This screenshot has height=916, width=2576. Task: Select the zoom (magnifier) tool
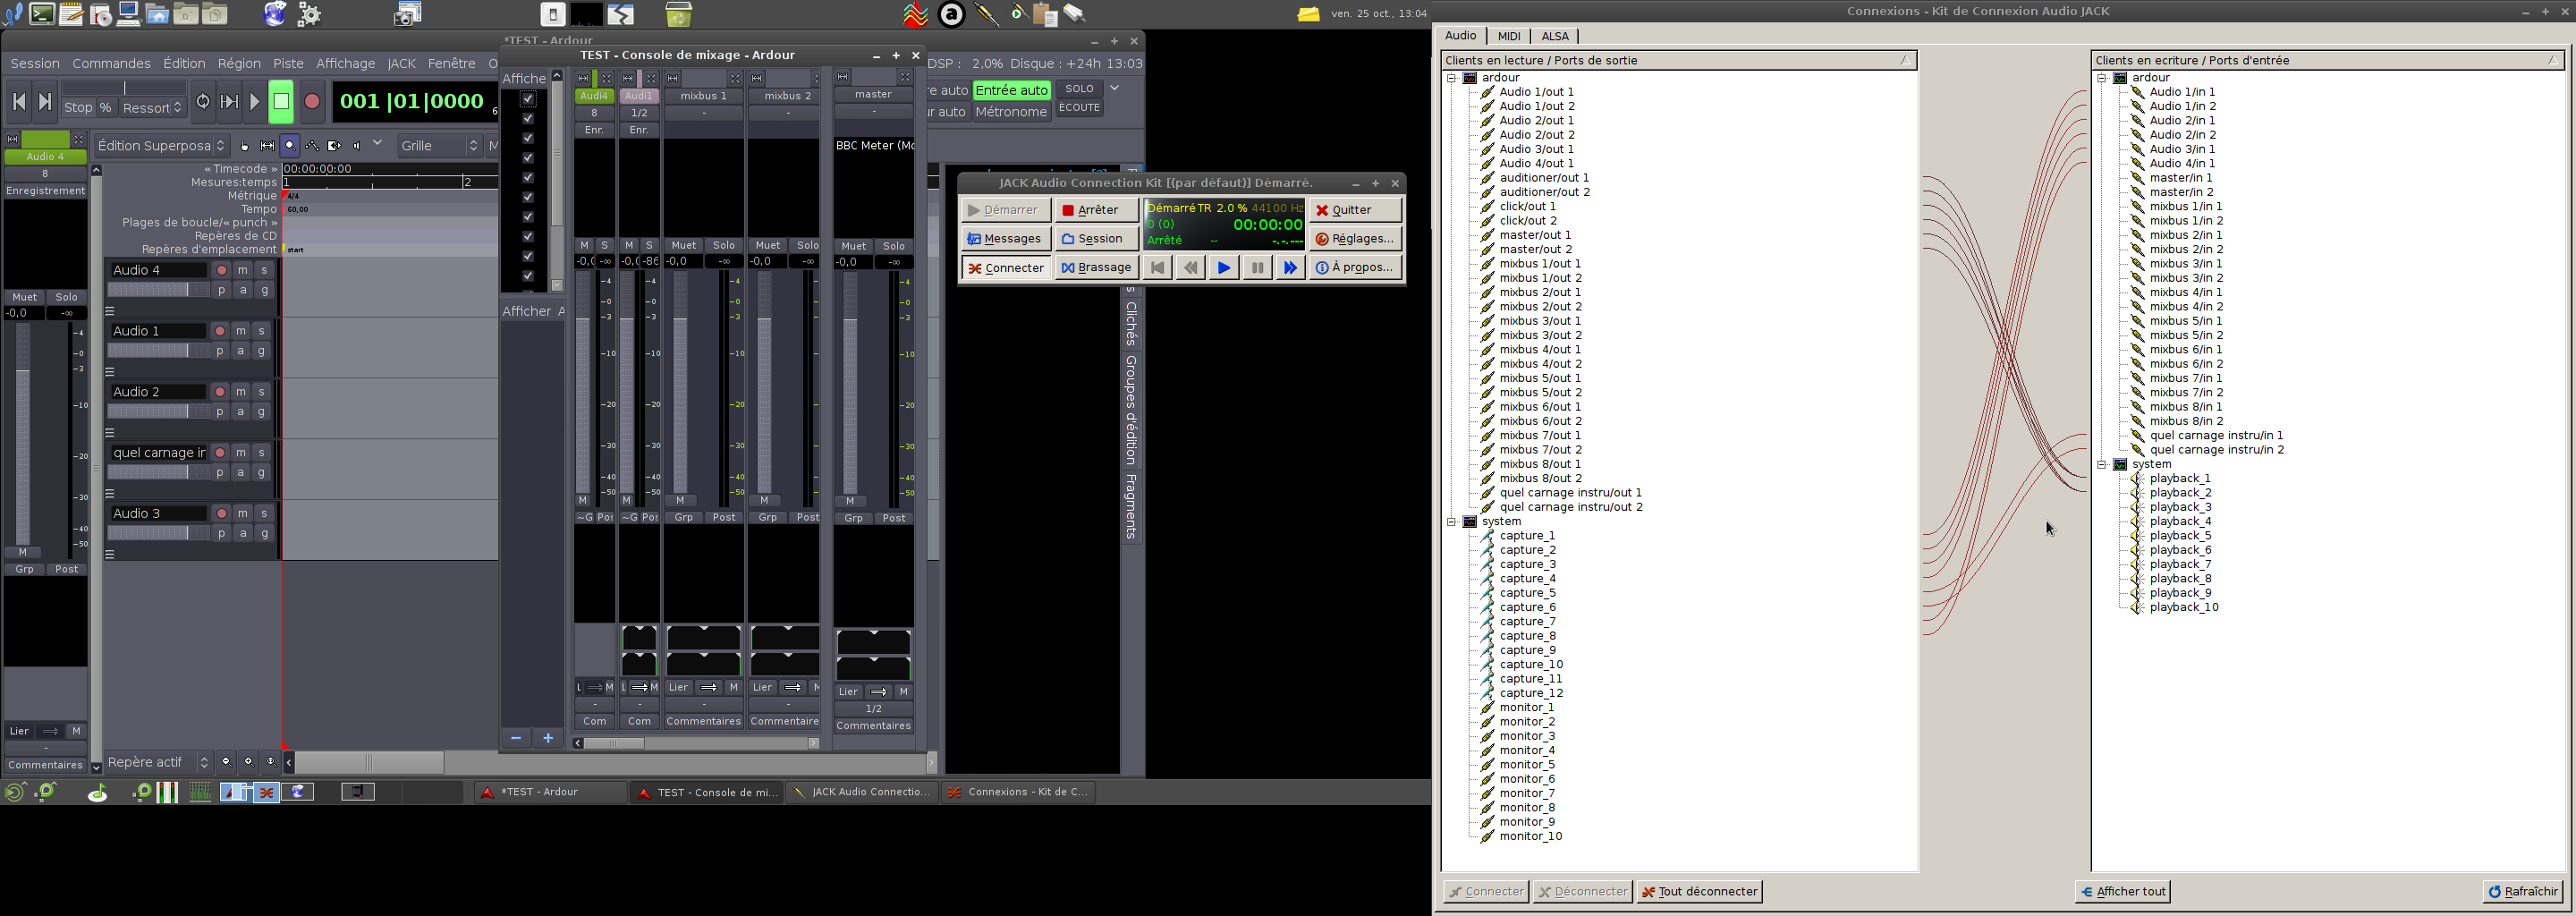290,146
